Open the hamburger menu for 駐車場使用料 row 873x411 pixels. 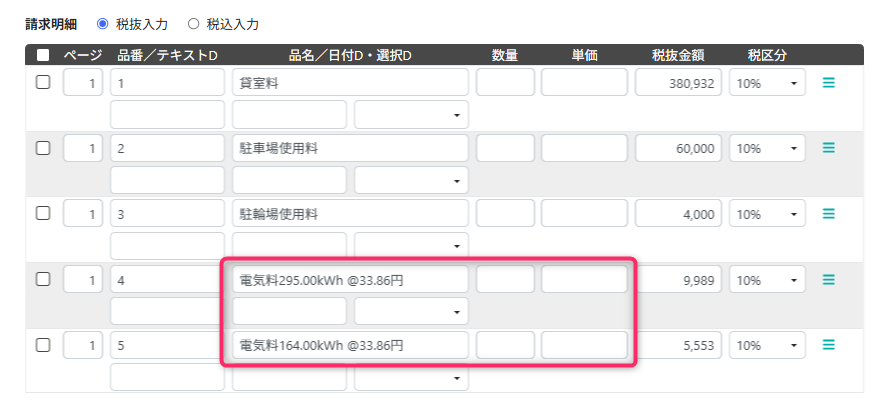pyautogui.click(x=828, y=148)
